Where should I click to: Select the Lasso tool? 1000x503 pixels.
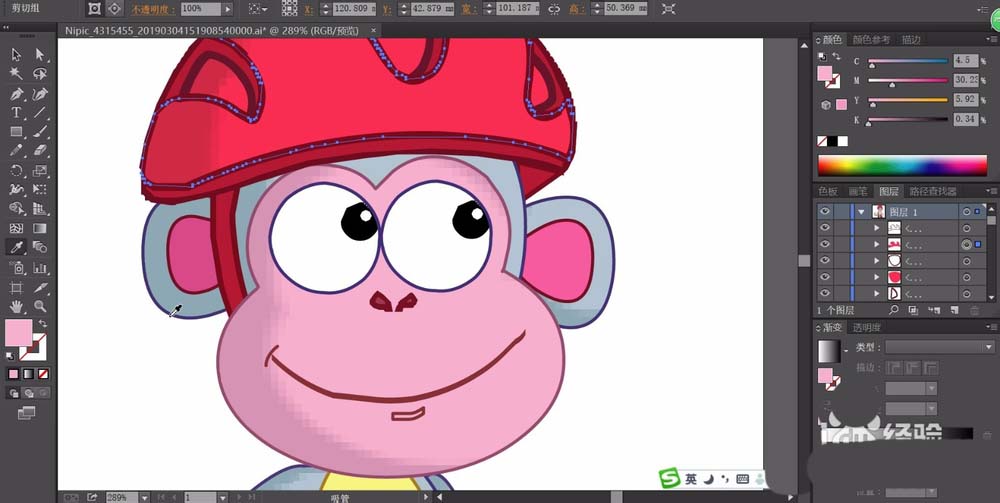pos(40,73)
